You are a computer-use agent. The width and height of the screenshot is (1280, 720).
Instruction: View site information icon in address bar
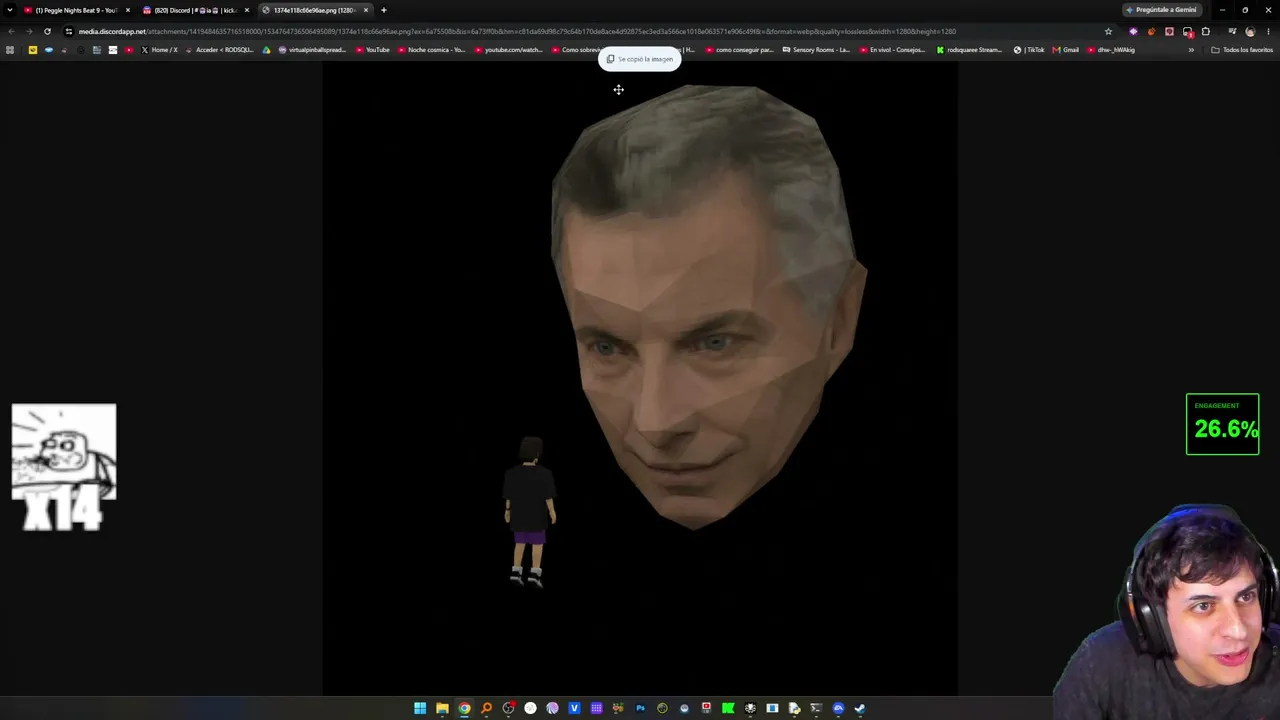coord(69,31)
